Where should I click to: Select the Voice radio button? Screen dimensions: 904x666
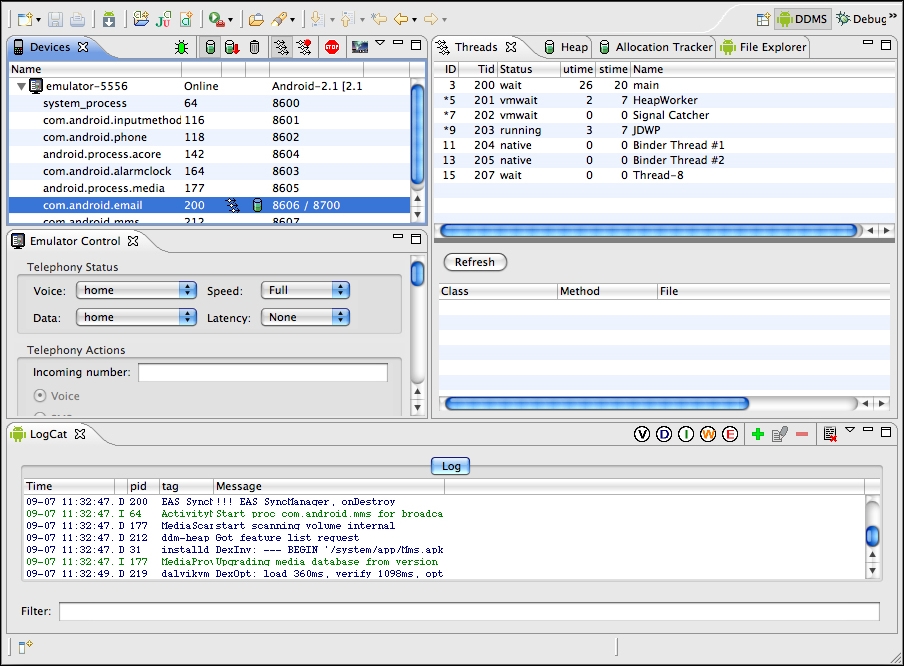(x=40, y=396)
